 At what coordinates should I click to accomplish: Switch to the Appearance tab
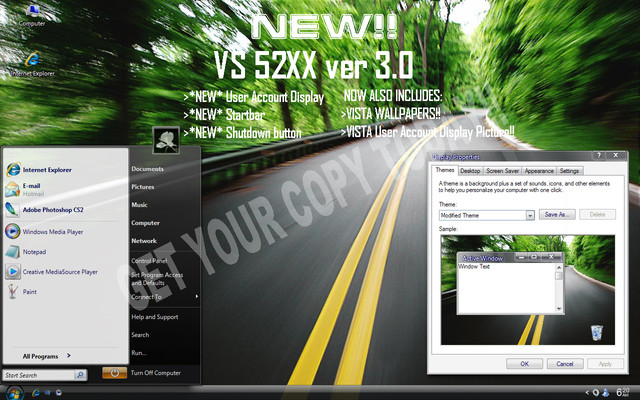[539, 171]
